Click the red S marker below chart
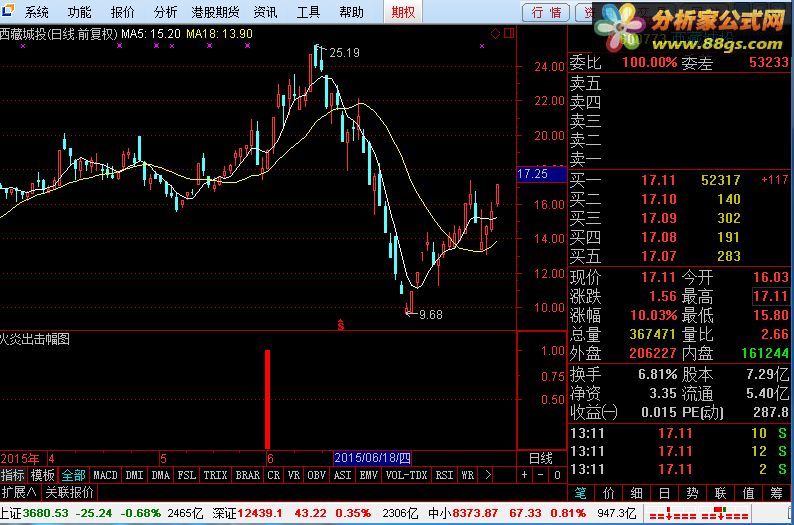794x525 pixels. [341, 325]
